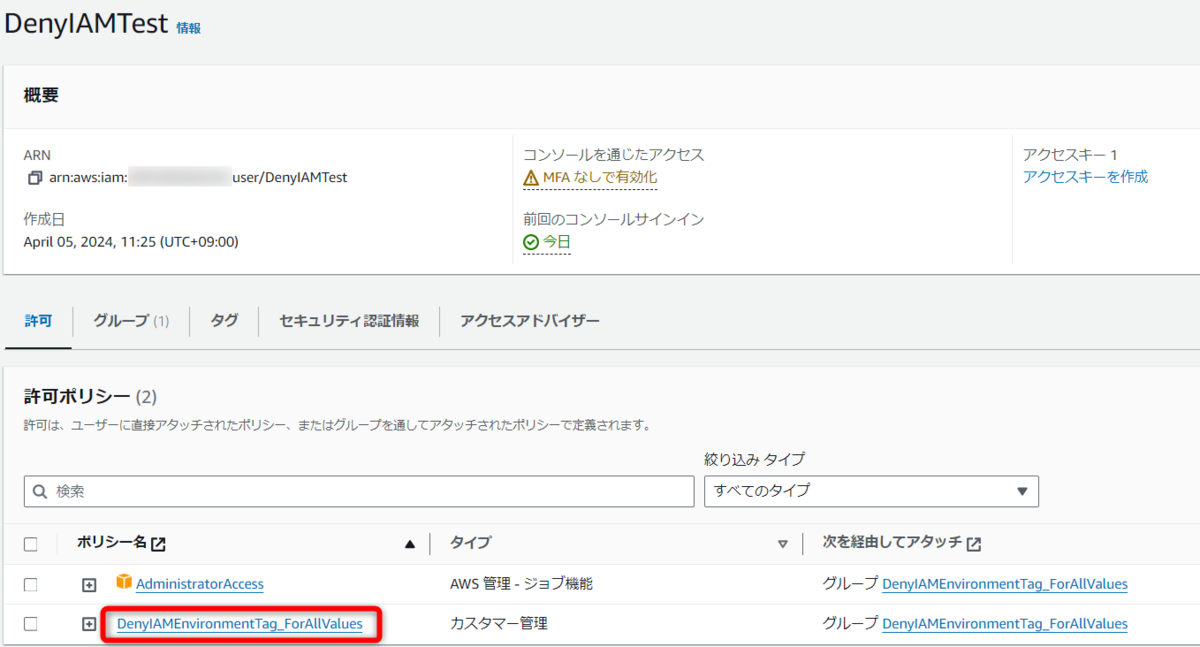1200x647 pixels.
Task: Check the AdministratorAccess row checkbox
Action: [31, 584]
